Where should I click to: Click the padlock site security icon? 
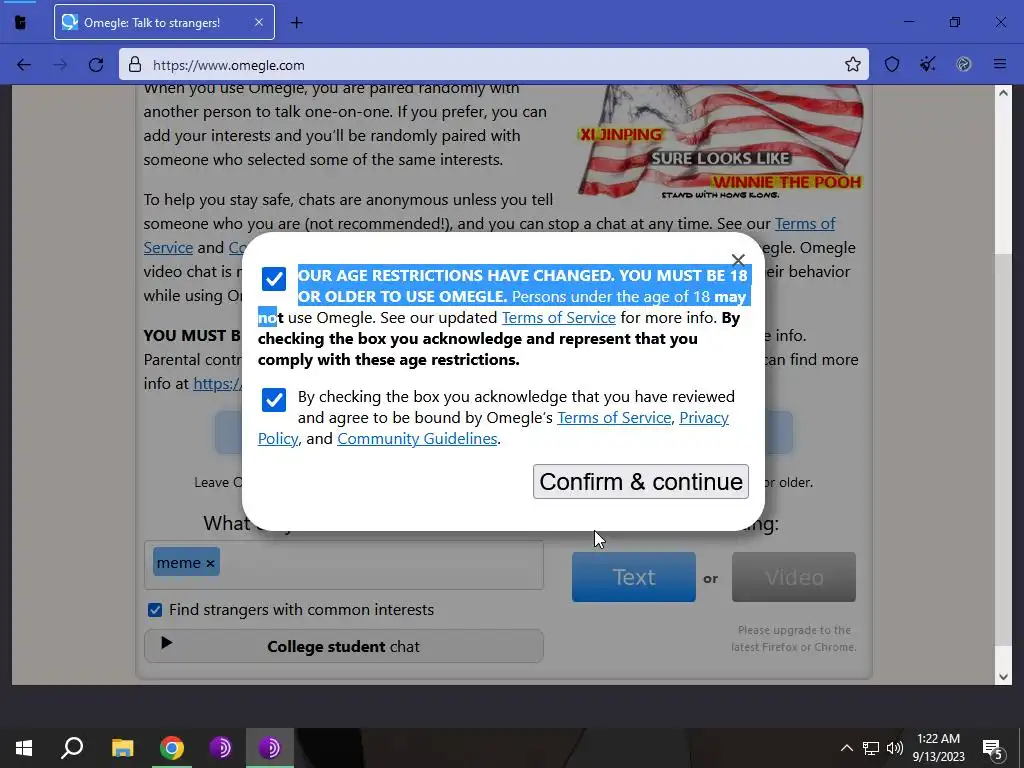135,65
